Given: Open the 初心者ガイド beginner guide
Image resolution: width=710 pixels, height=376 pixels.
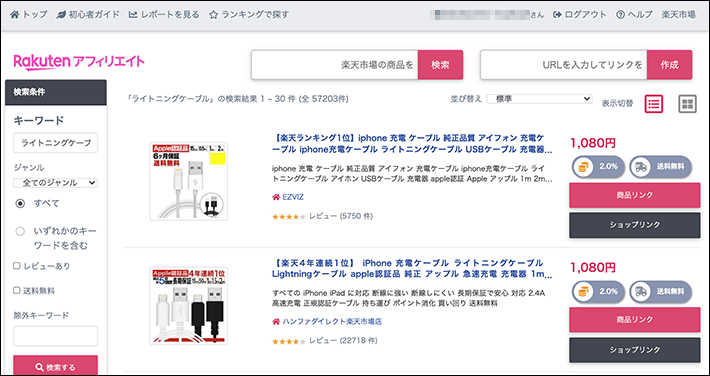Looking at the screenshot, I should 88,14.
